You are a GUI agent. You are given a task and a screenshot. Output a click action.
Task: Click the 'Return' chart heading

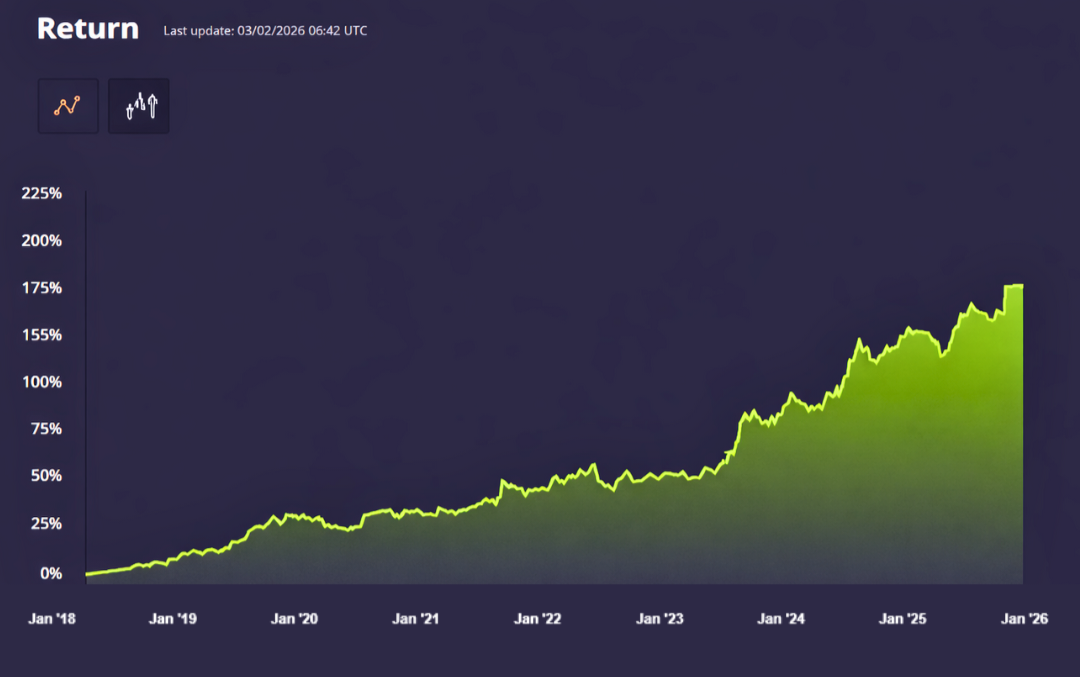[88, 29]
